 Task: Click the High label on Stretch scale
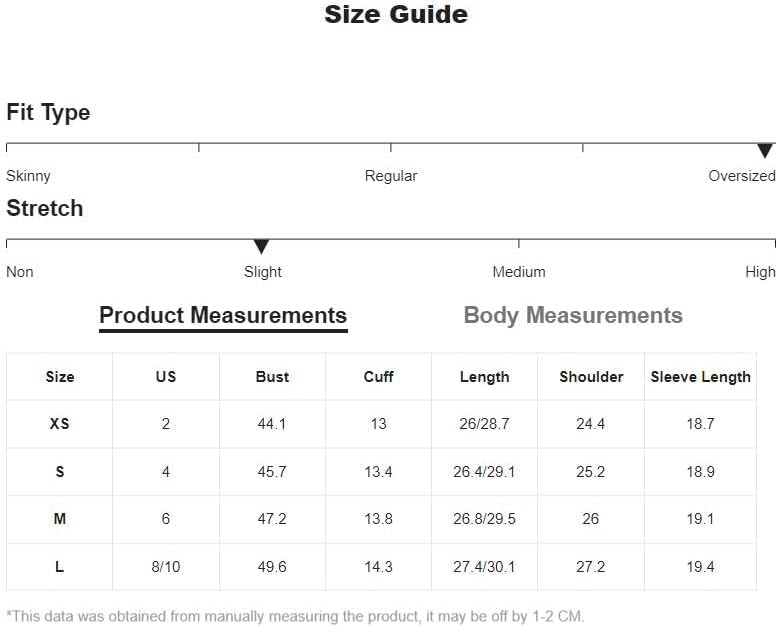(760, 272)
